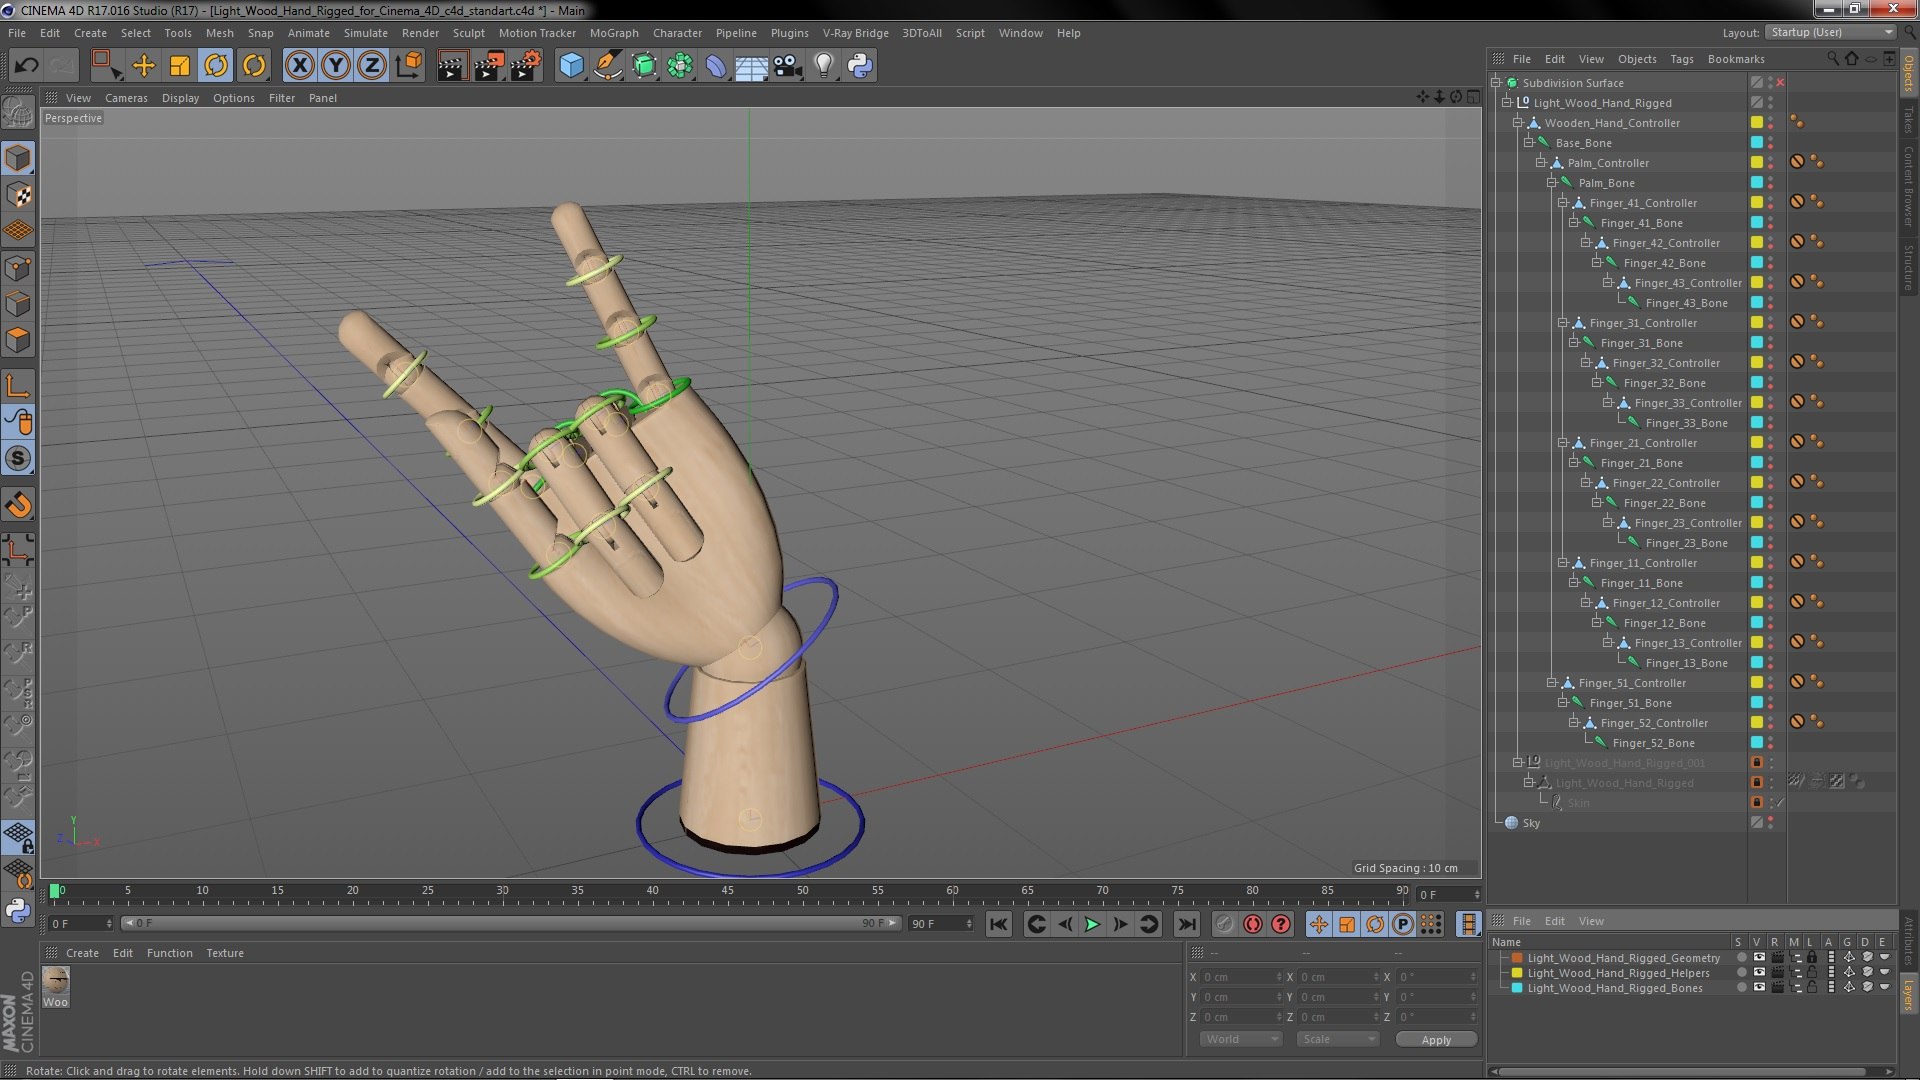Open the MoGraph array objects icon
Screen dimensions: 1920x1080
click(680, 66)
